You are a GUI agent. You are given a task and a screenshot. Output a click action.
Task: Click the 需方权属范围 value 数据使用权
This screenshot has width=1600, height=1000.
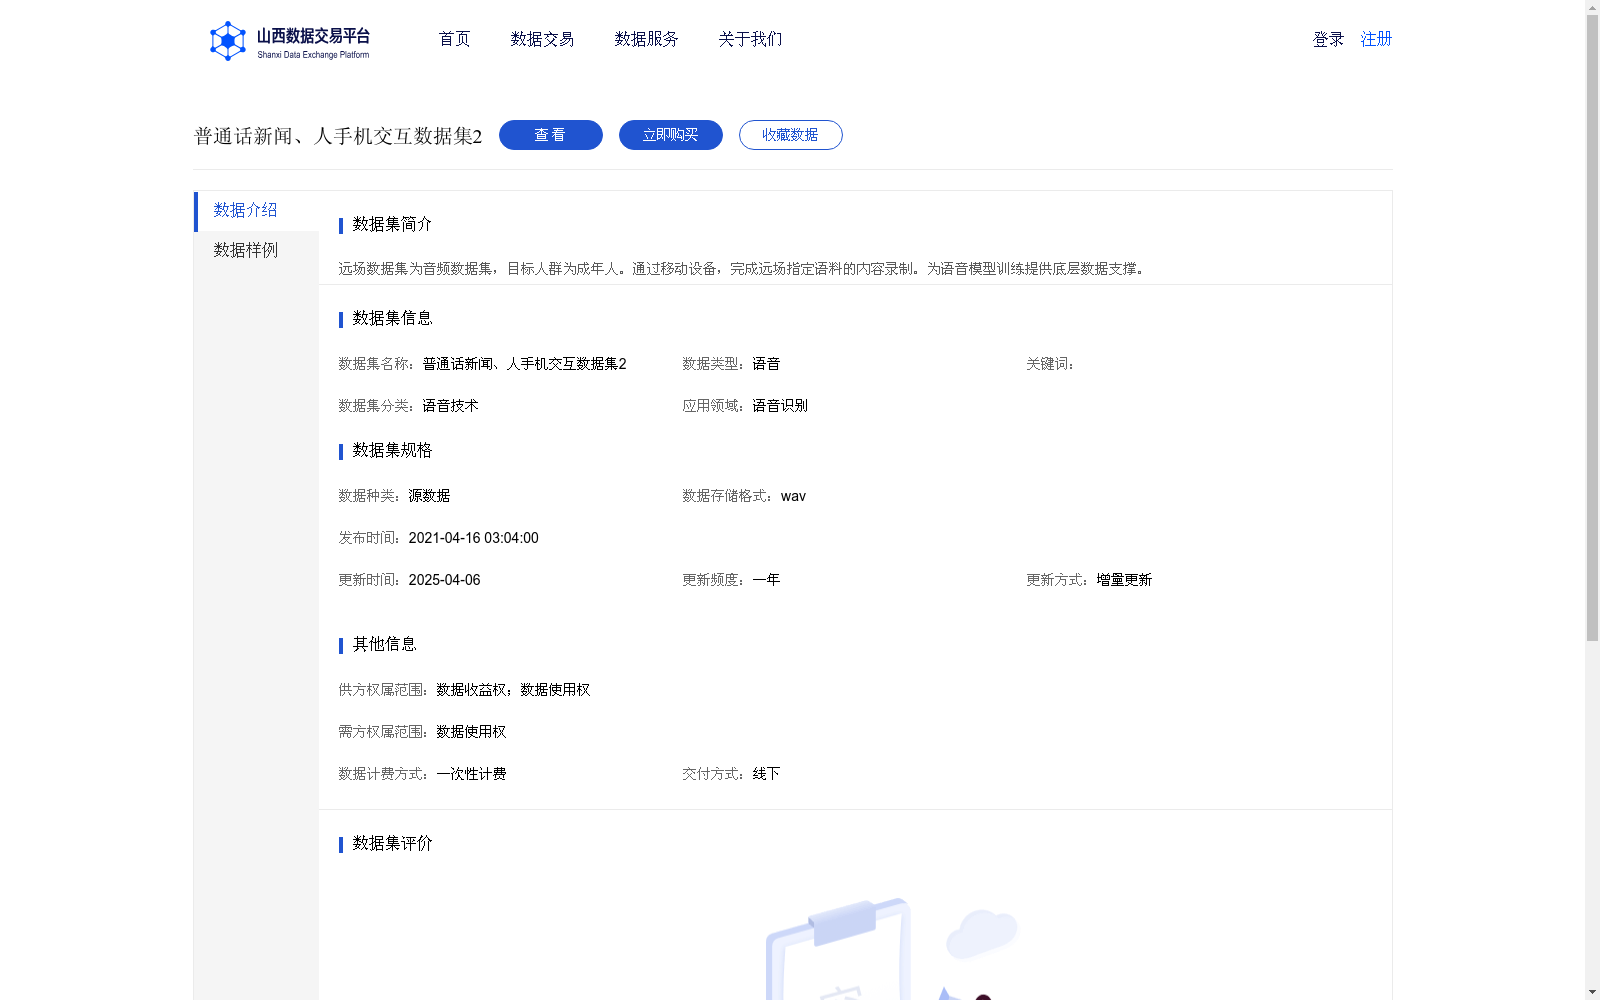click(x=471, y=732)
